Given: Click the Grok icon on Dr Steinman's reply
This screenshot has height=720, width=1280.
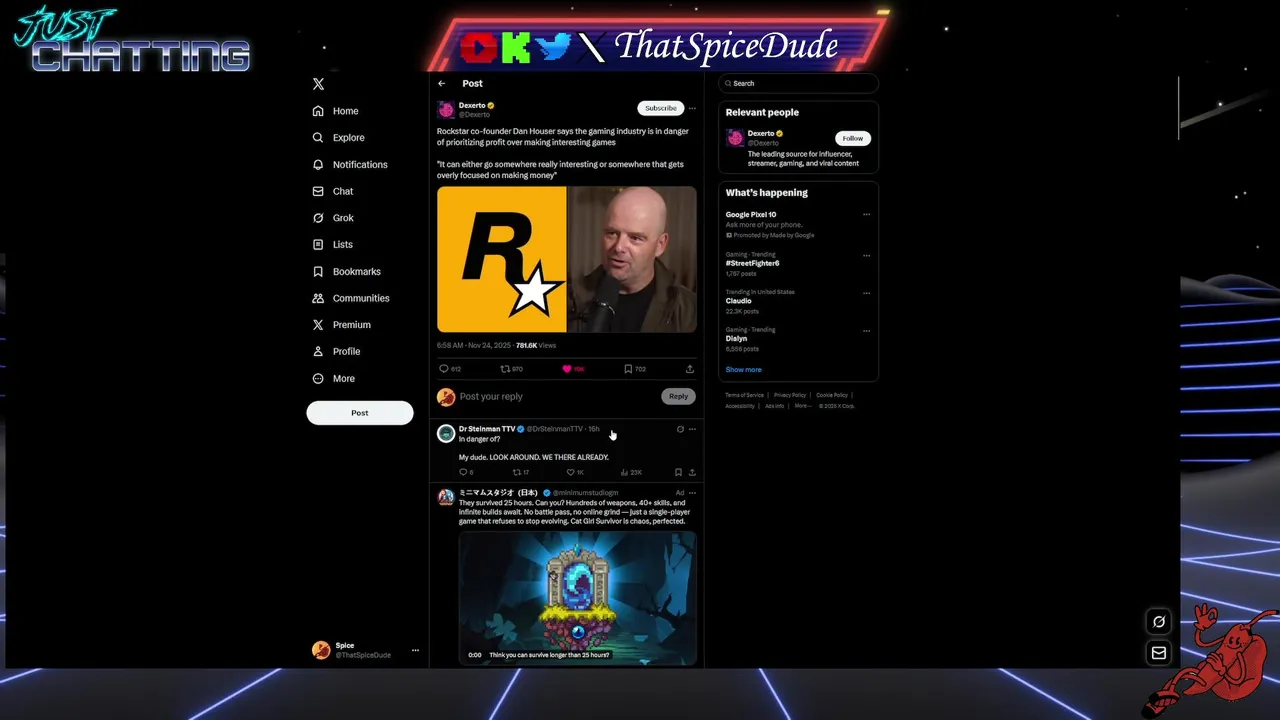Looking at the screenshot, I should point(680,429).
